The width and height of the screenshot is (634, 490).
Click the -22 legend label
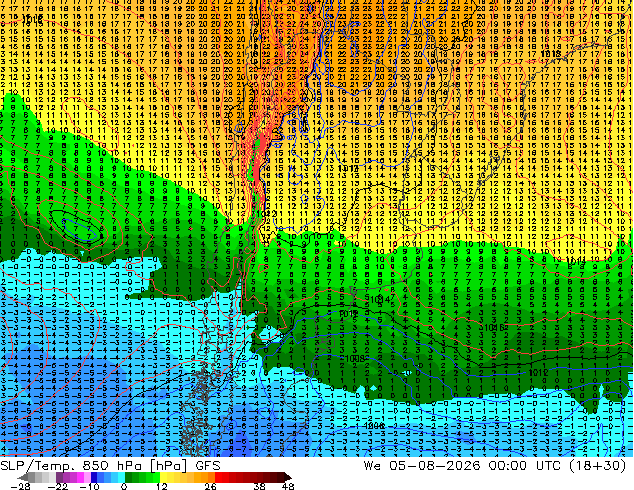pos(58,486)
